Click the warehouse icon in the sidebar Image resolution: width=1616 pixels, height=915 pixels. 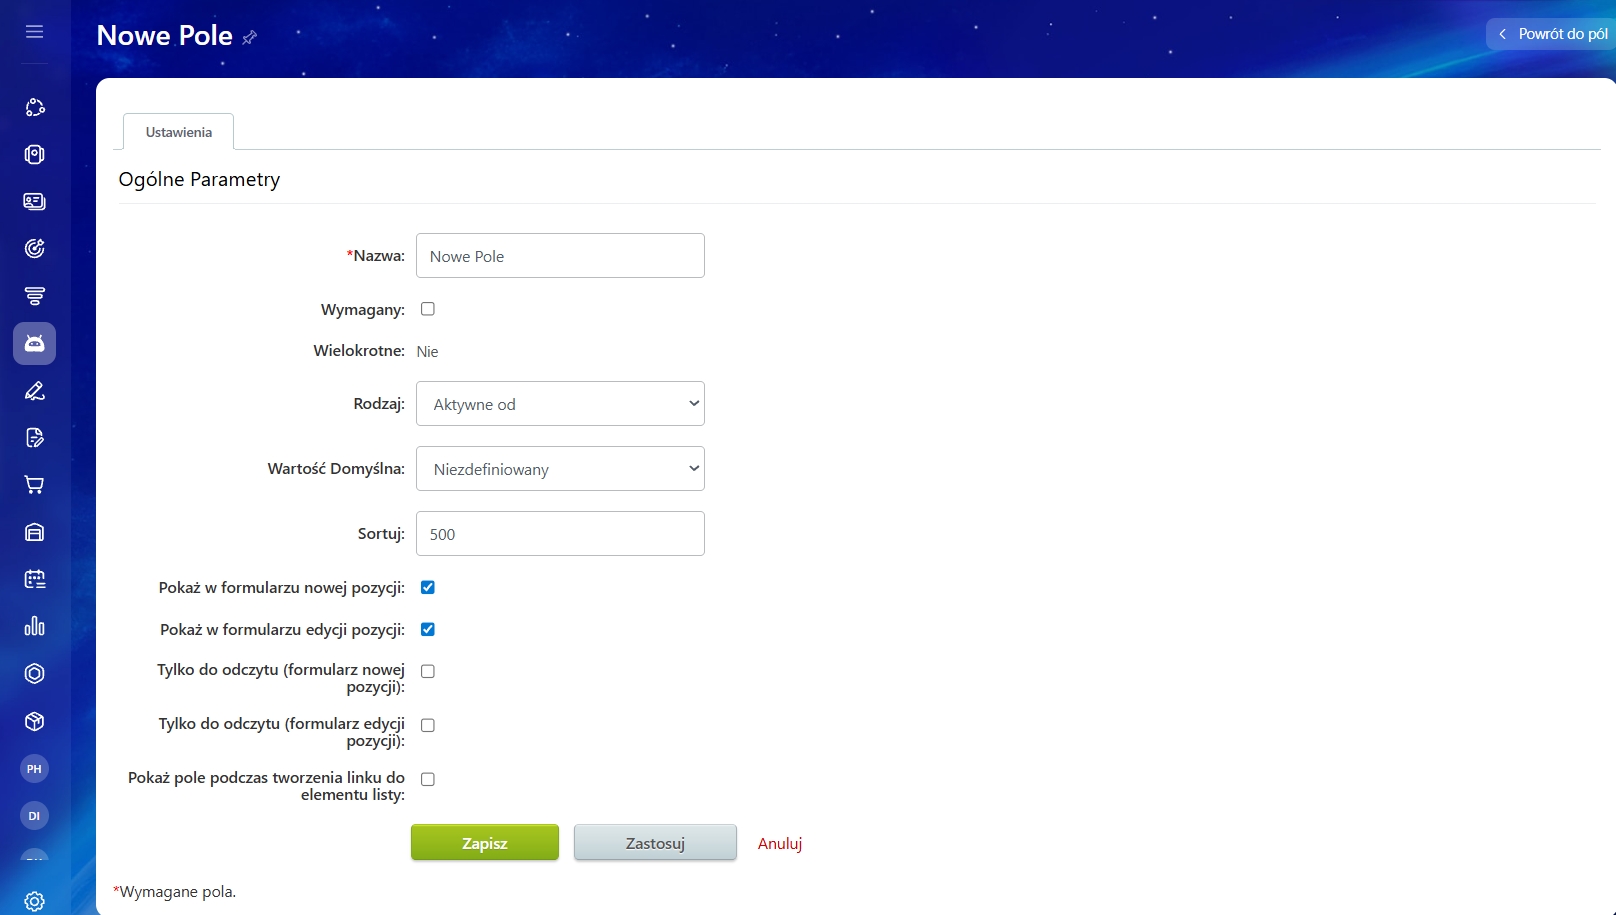tap(34, 532)
